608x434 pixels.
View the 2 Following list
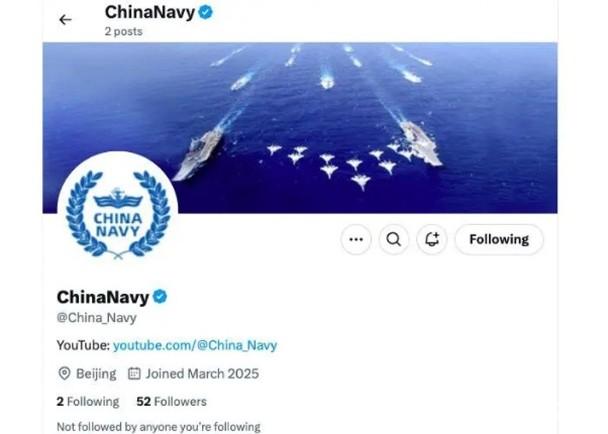click(88, 401)
